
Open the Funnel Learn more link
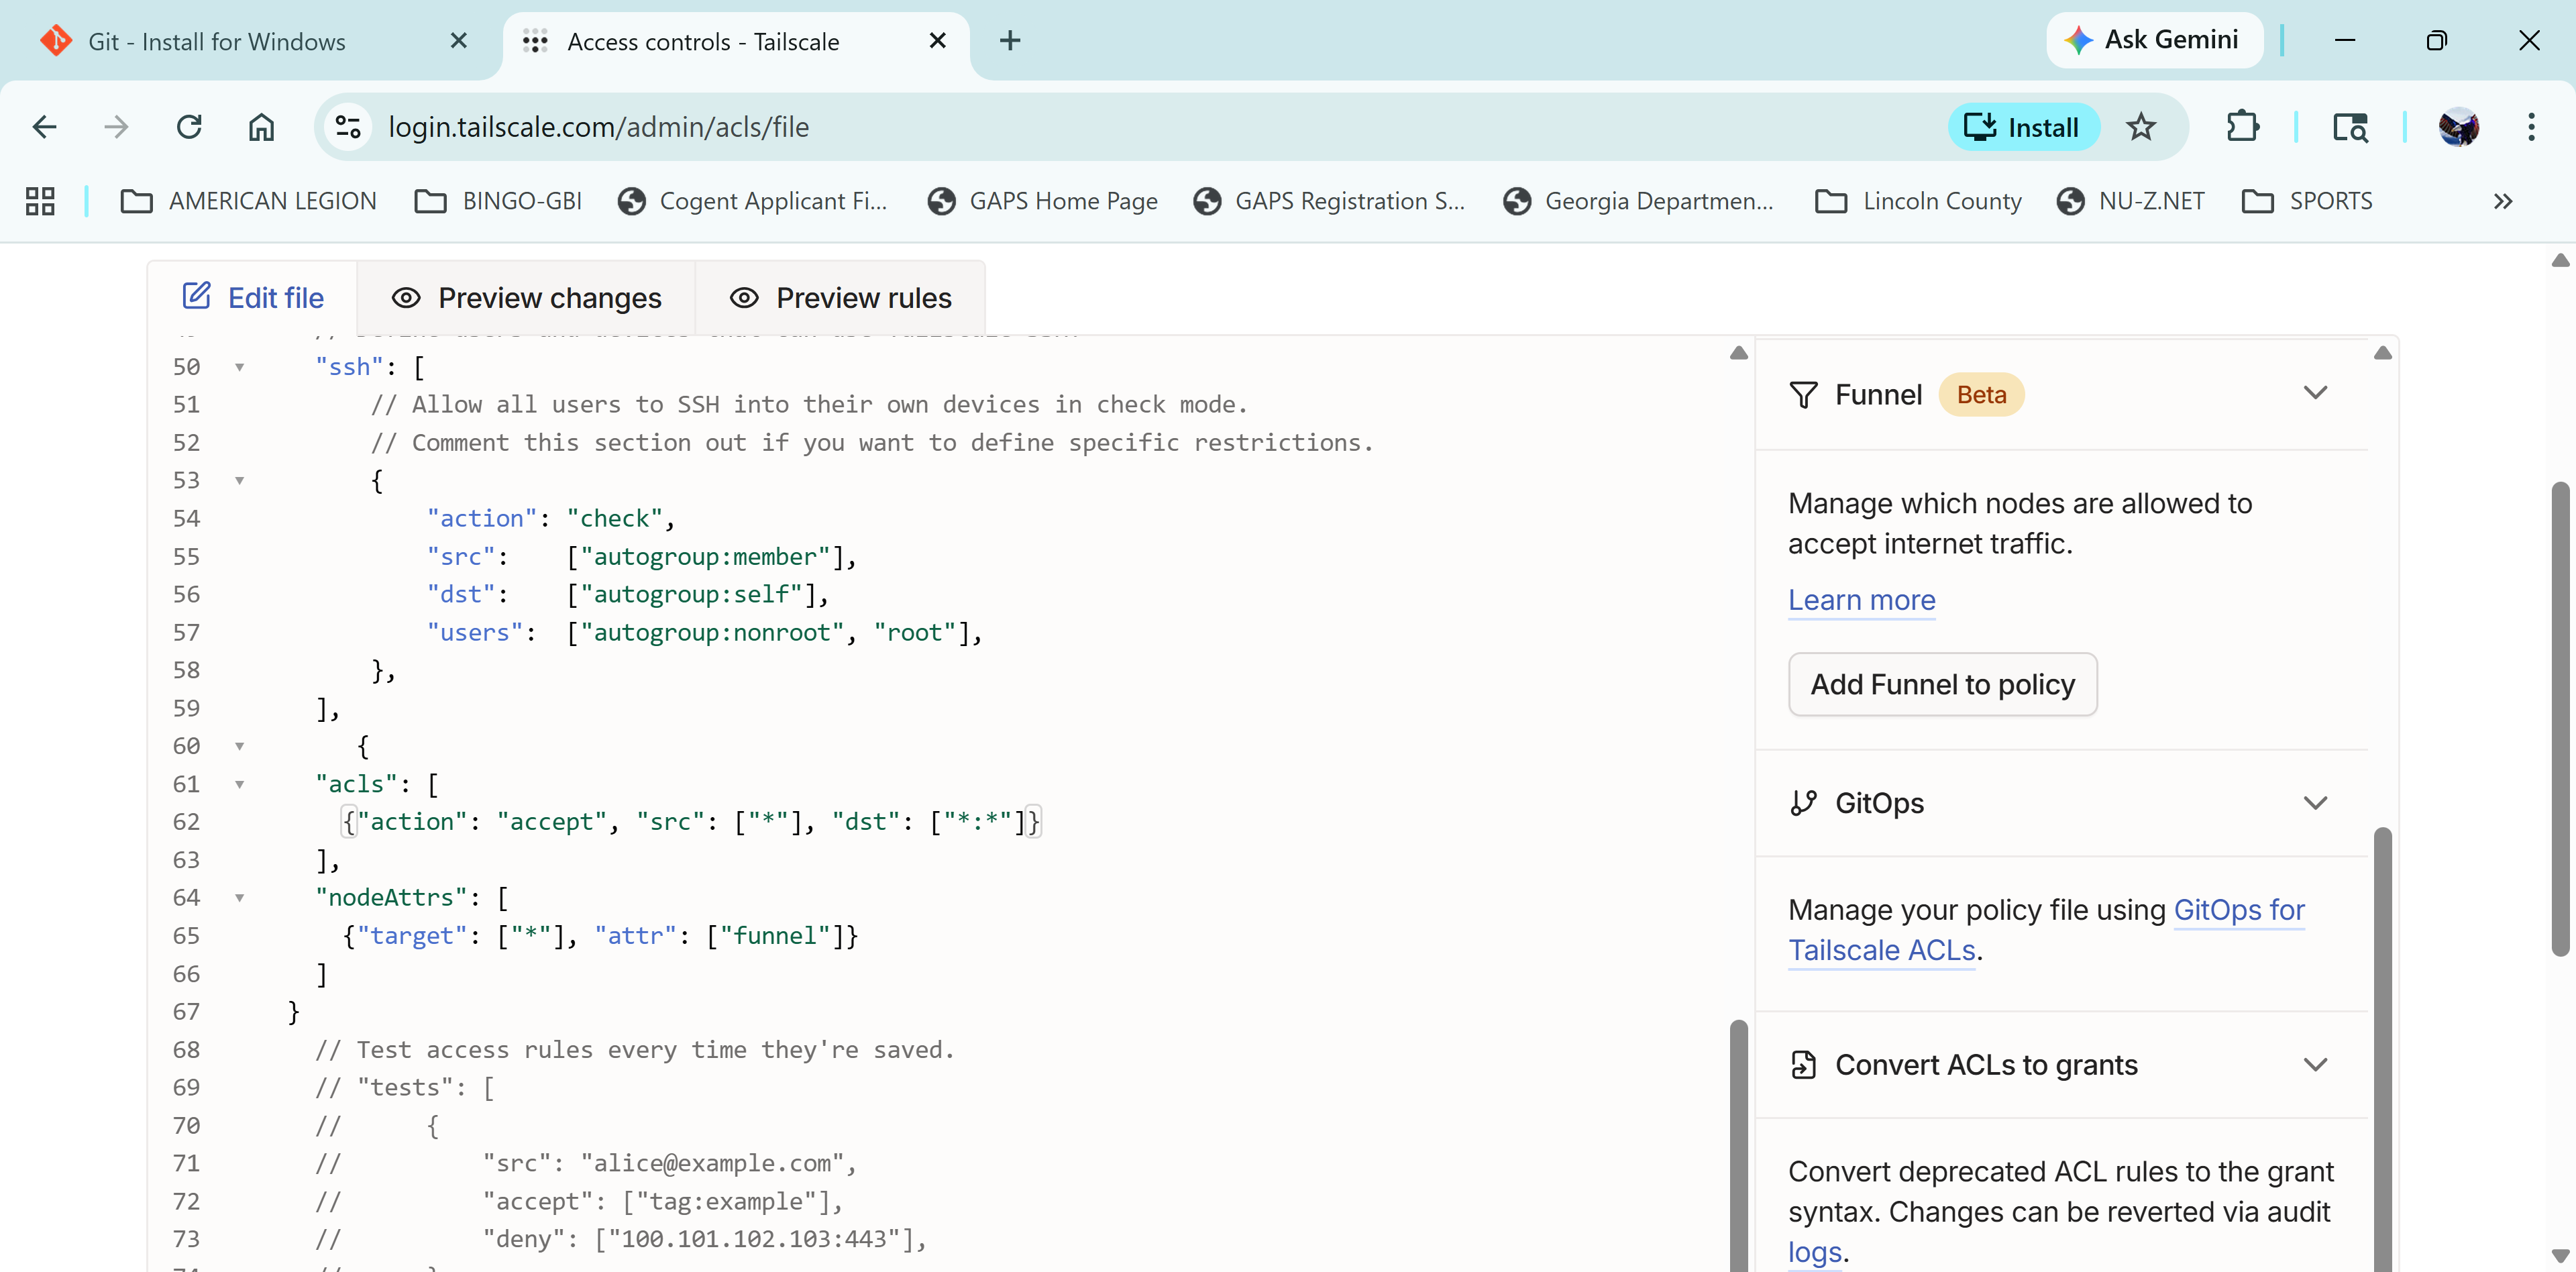tap(1862, 600)
